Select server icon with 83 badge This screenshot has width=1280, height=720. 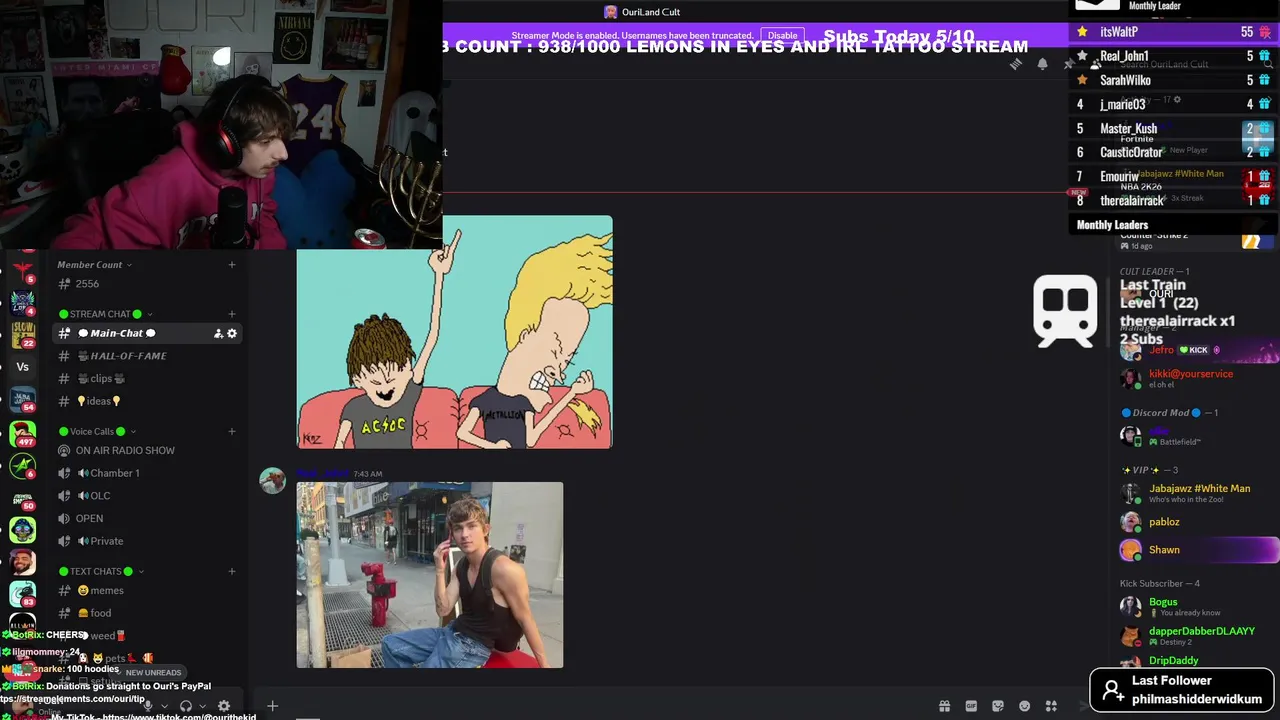(22, 595)
